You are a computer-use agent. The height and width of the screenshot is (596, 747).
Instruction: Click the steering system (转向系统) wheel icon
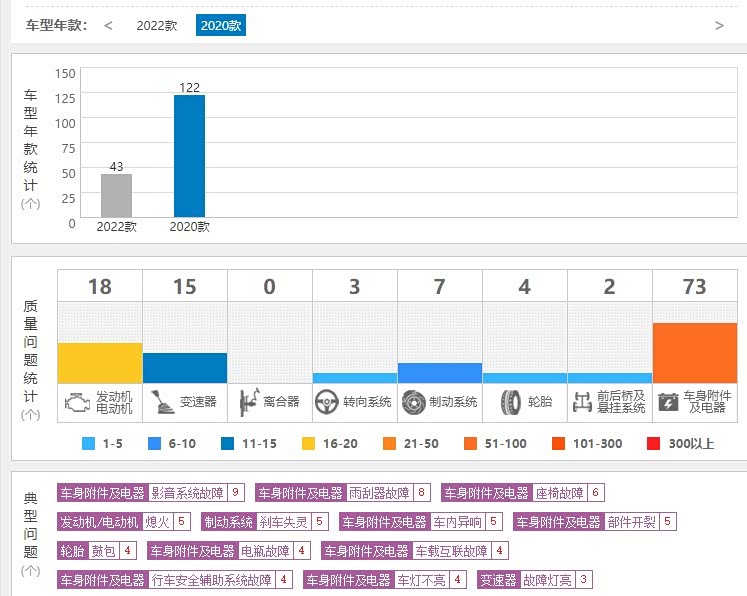click(326, 403)
